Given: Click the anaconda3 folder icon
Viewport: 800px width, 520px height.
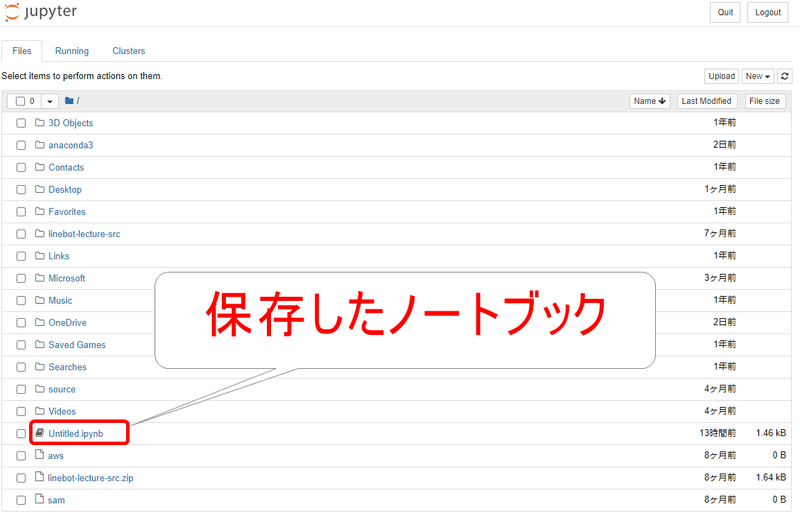Looking at the screenshot, I should point(40,144).
